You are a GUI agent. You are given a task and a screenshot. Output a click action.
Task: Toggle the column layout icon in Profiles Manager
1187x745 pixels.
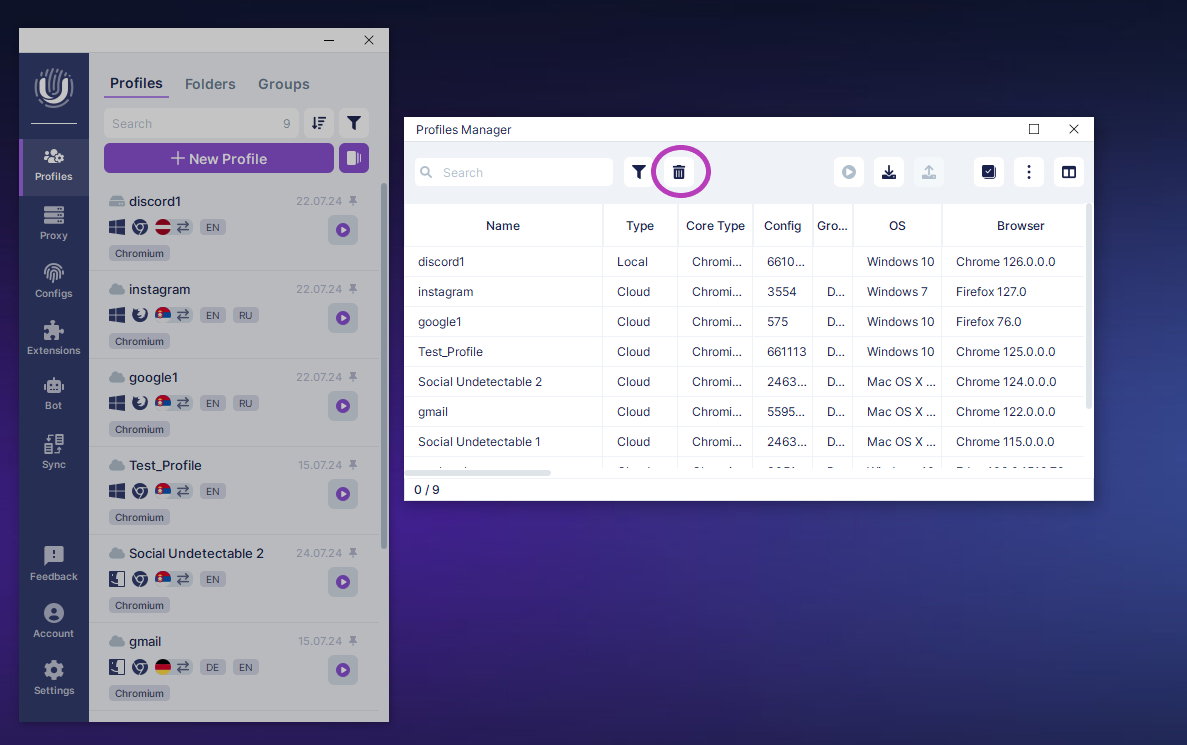tap(1069, 172)
